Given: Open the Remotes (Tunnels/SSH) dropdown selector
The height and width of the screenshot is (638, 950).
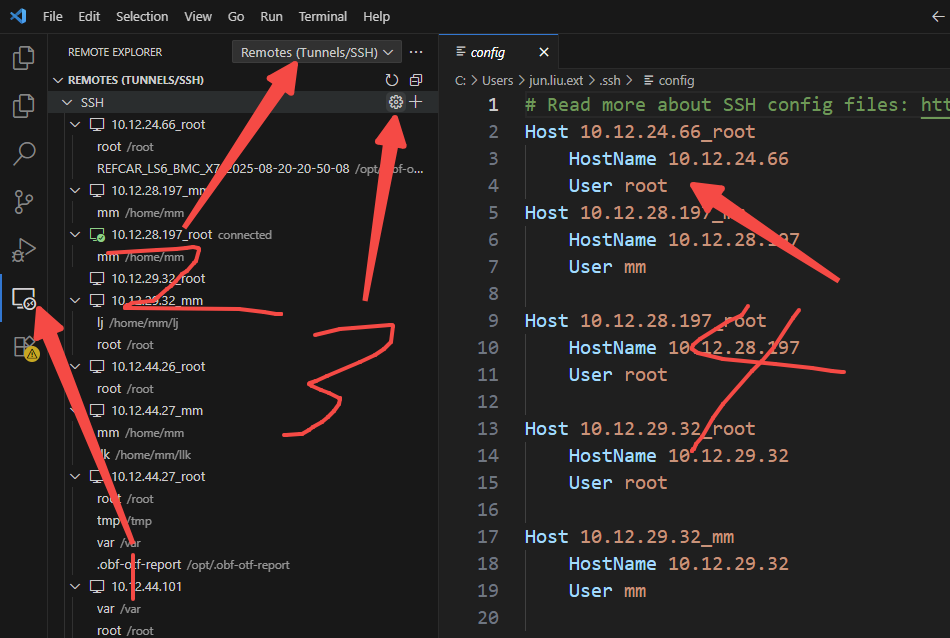Looking at the screenshot, I should [316, 51].
